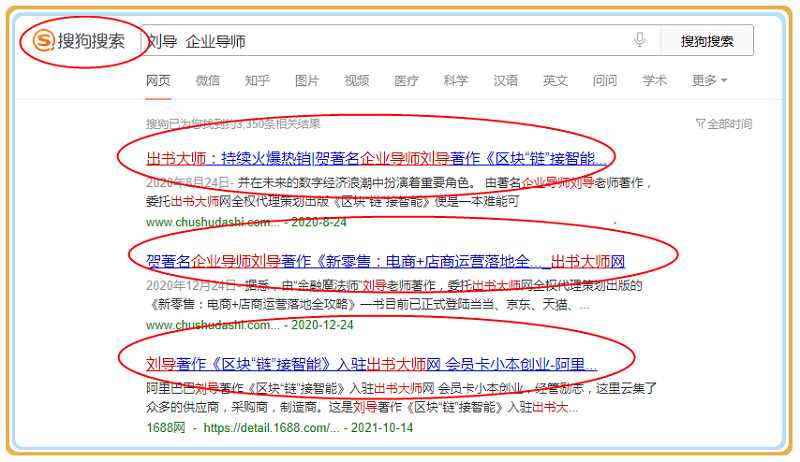Open the third result from 1688网
The image size is (800, 462).
371,364
